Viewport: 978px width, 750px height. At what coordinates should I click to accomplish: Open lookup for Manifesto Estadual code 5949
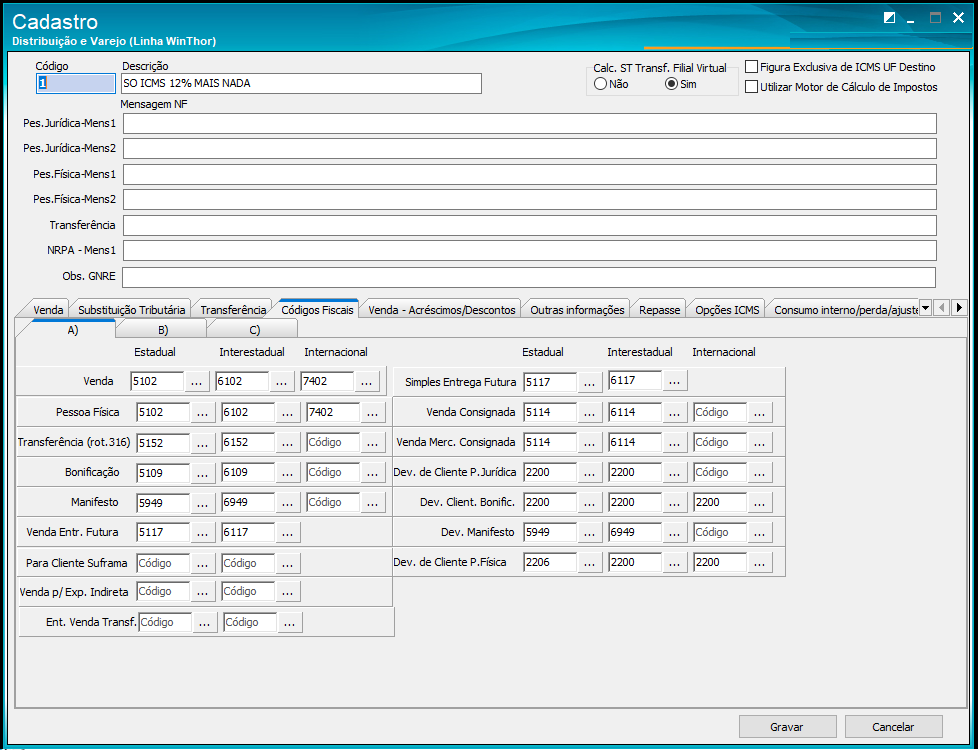point(202,502)
